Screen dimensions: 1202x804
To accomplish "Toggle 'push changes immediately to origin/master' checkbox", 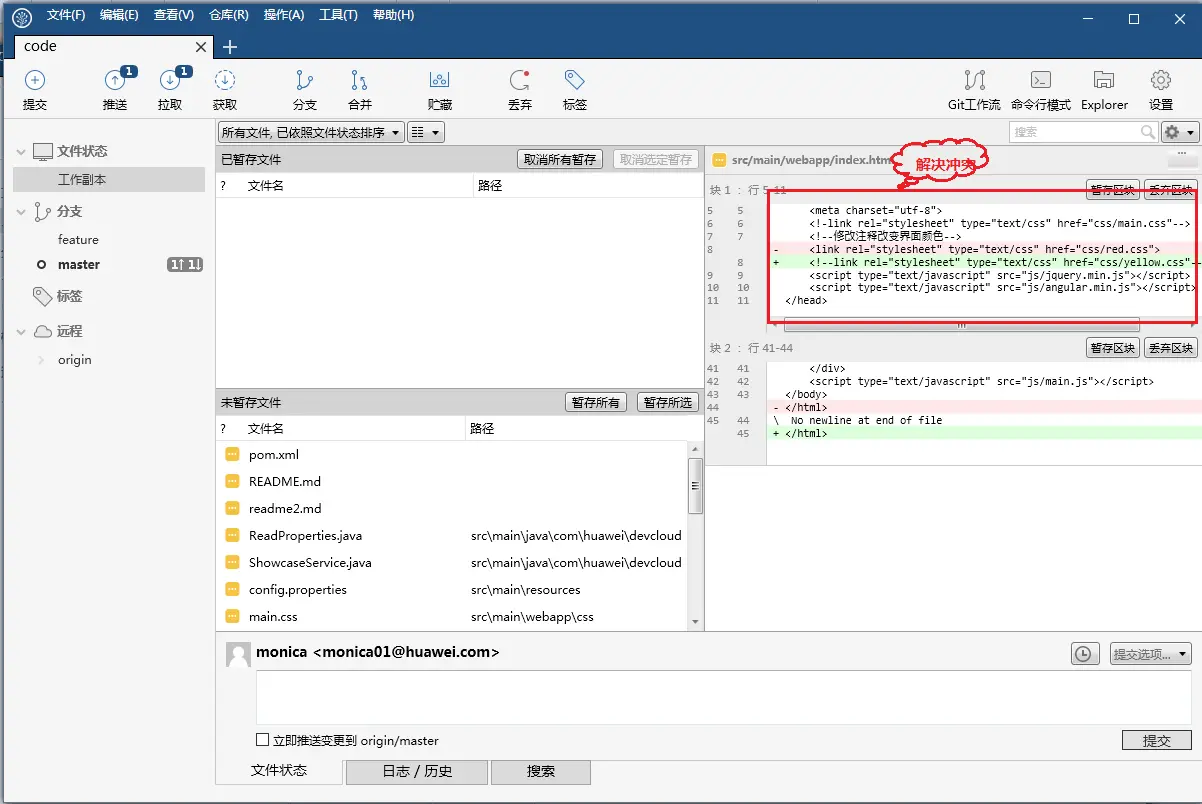I will [x=262, y=740].
